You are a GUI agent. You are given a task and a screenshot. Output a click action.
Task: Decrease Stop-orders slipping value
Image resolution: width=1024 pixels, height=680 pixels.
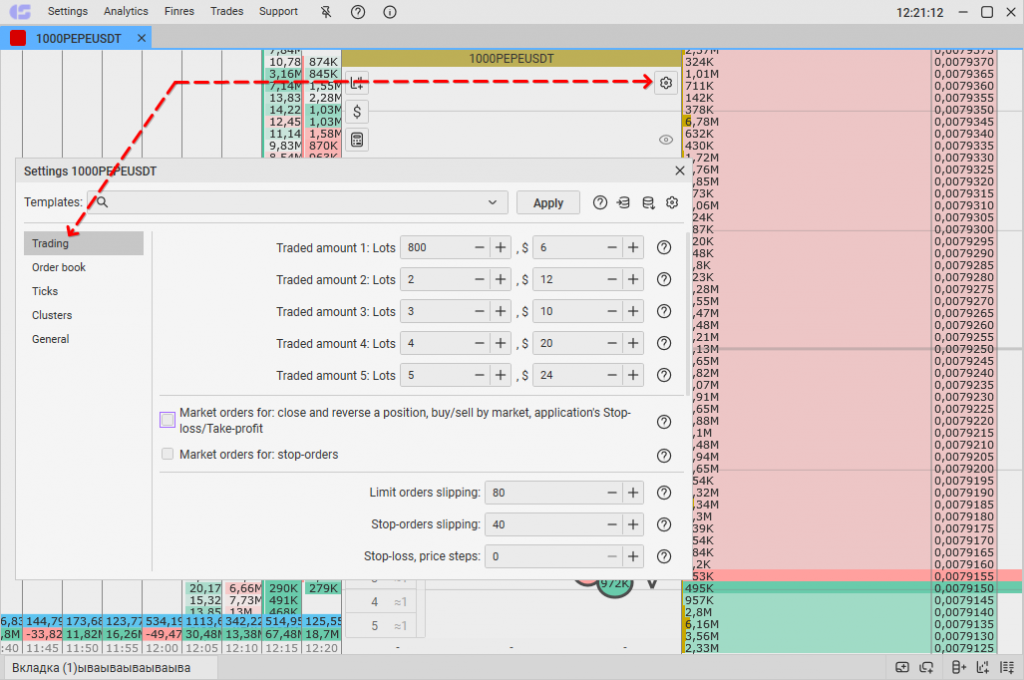point(612,525)
